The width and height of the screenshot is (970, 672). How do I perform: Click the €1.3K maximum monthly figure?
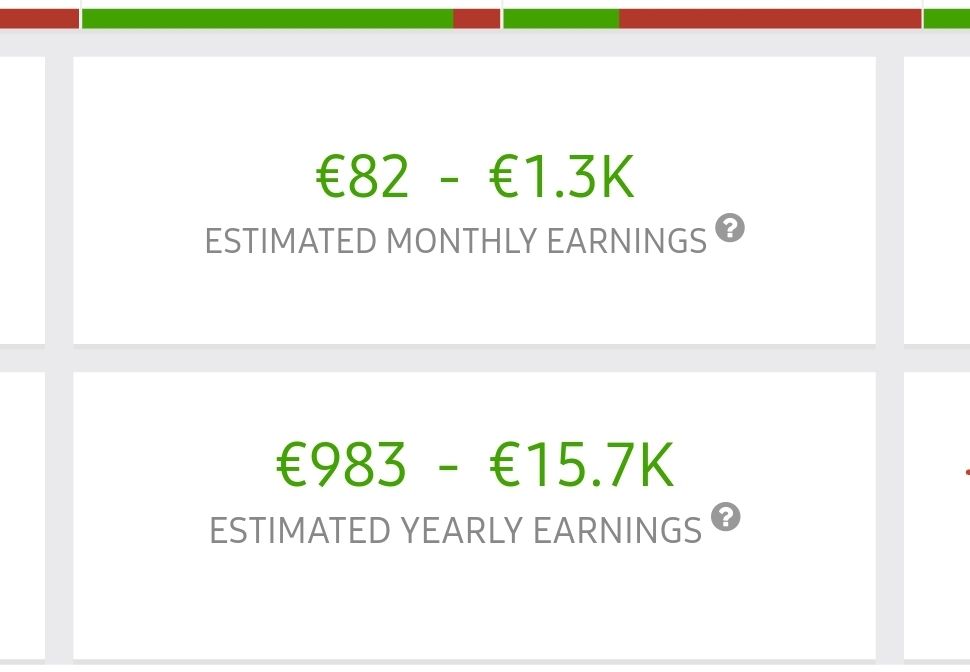tap(561, 177)
